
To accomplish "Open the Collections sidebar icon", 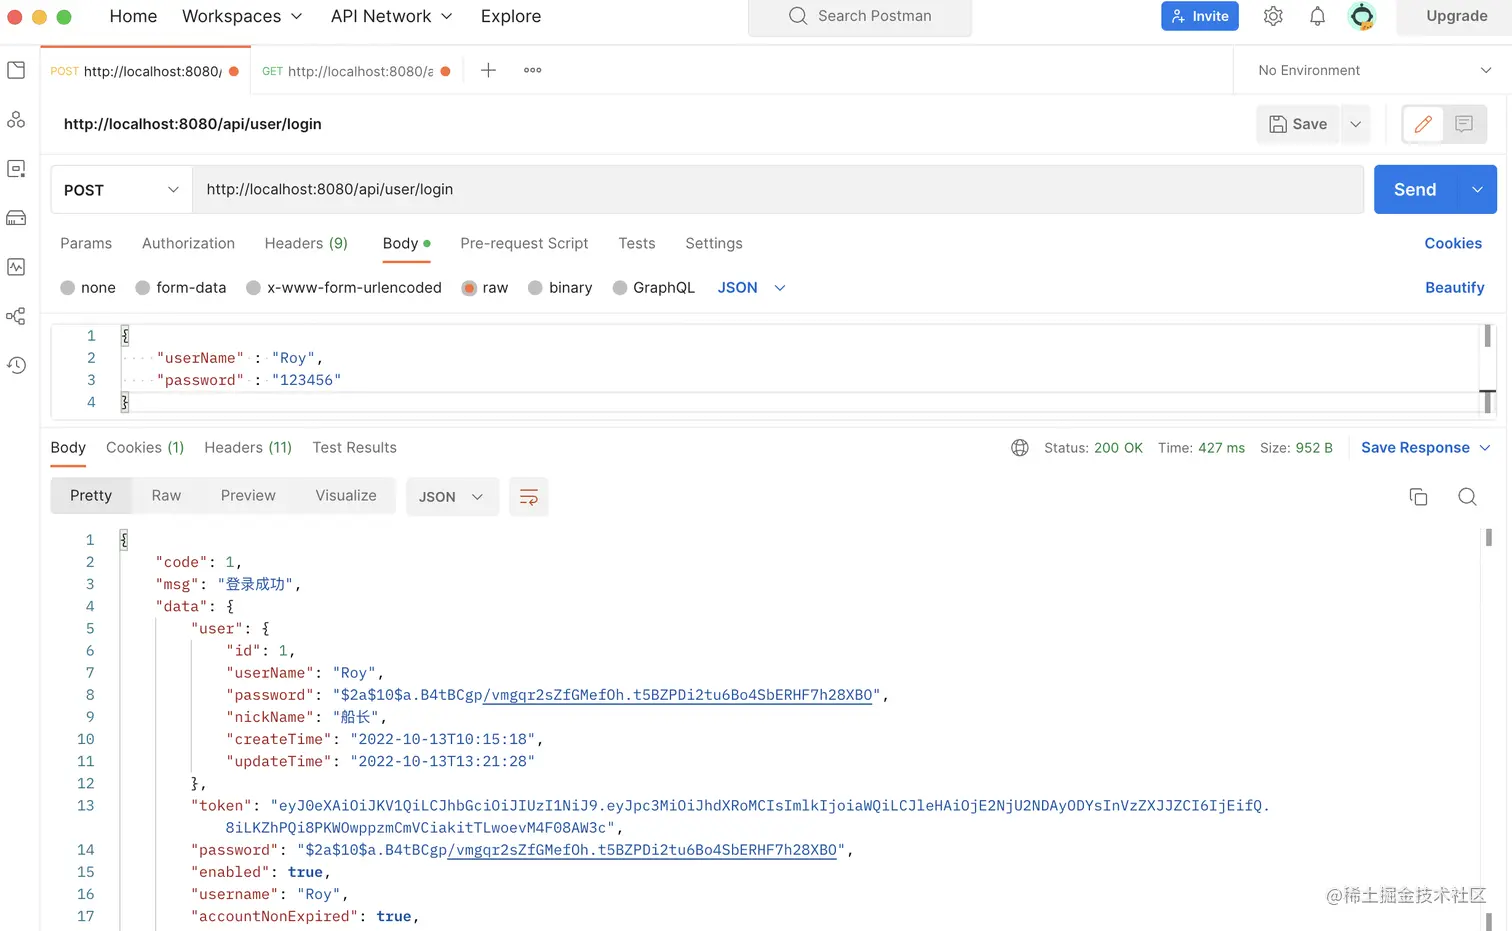I will coord(16,70).
